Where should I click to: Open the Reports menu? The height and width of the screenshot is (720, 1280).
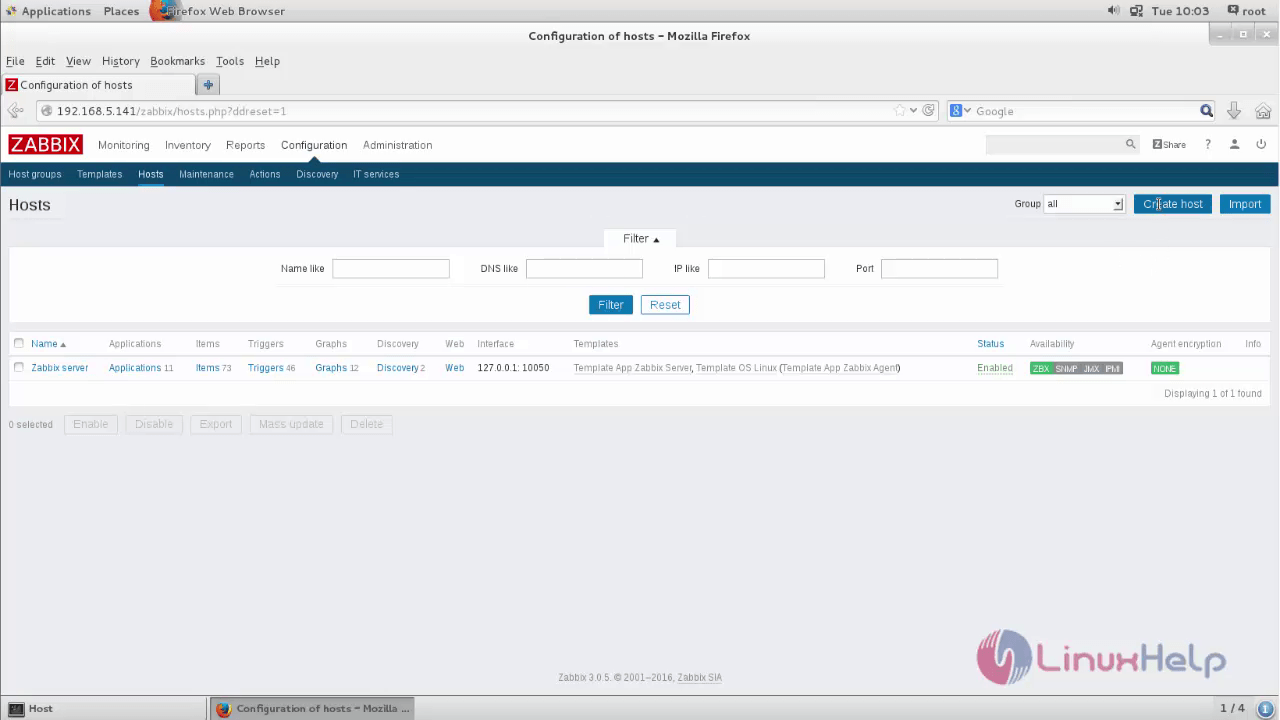coord(245,145)
